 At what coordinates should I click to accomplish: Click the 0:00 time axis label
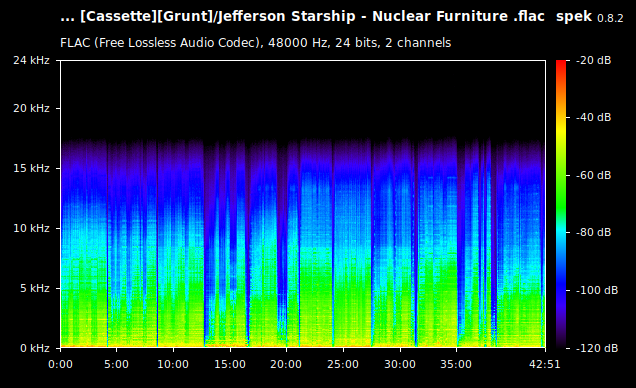coord(60,364)
